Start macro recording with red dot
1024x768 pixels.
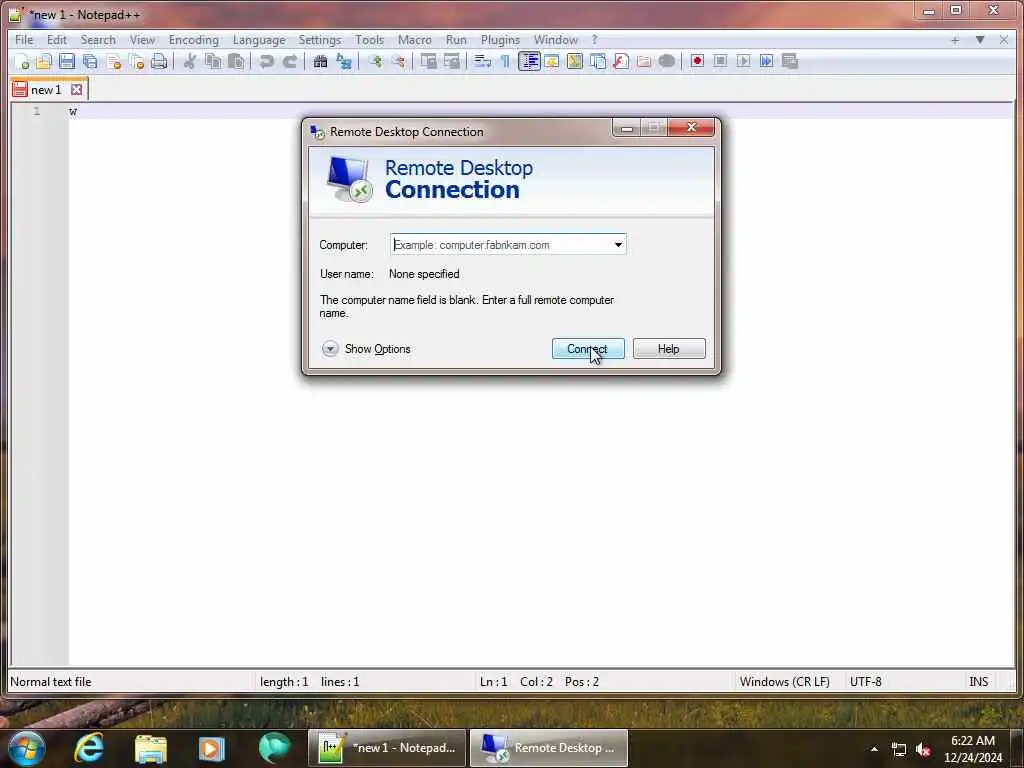pyautogui.click(x=697, y=61)
